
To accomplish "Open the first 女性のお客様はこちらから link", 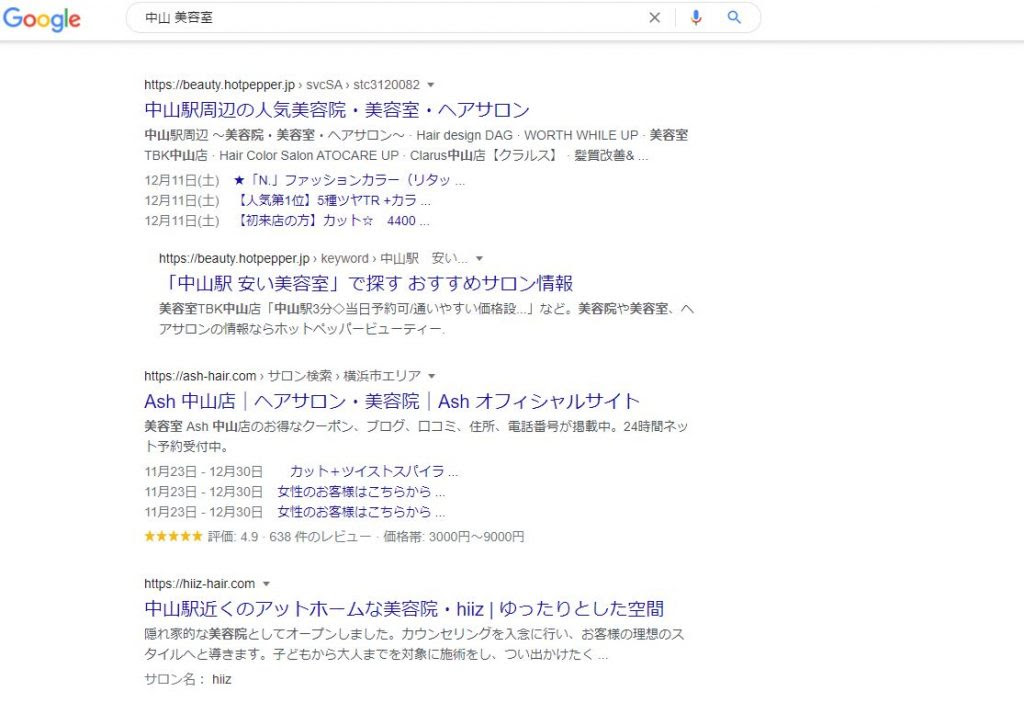I will click(361, 492).
